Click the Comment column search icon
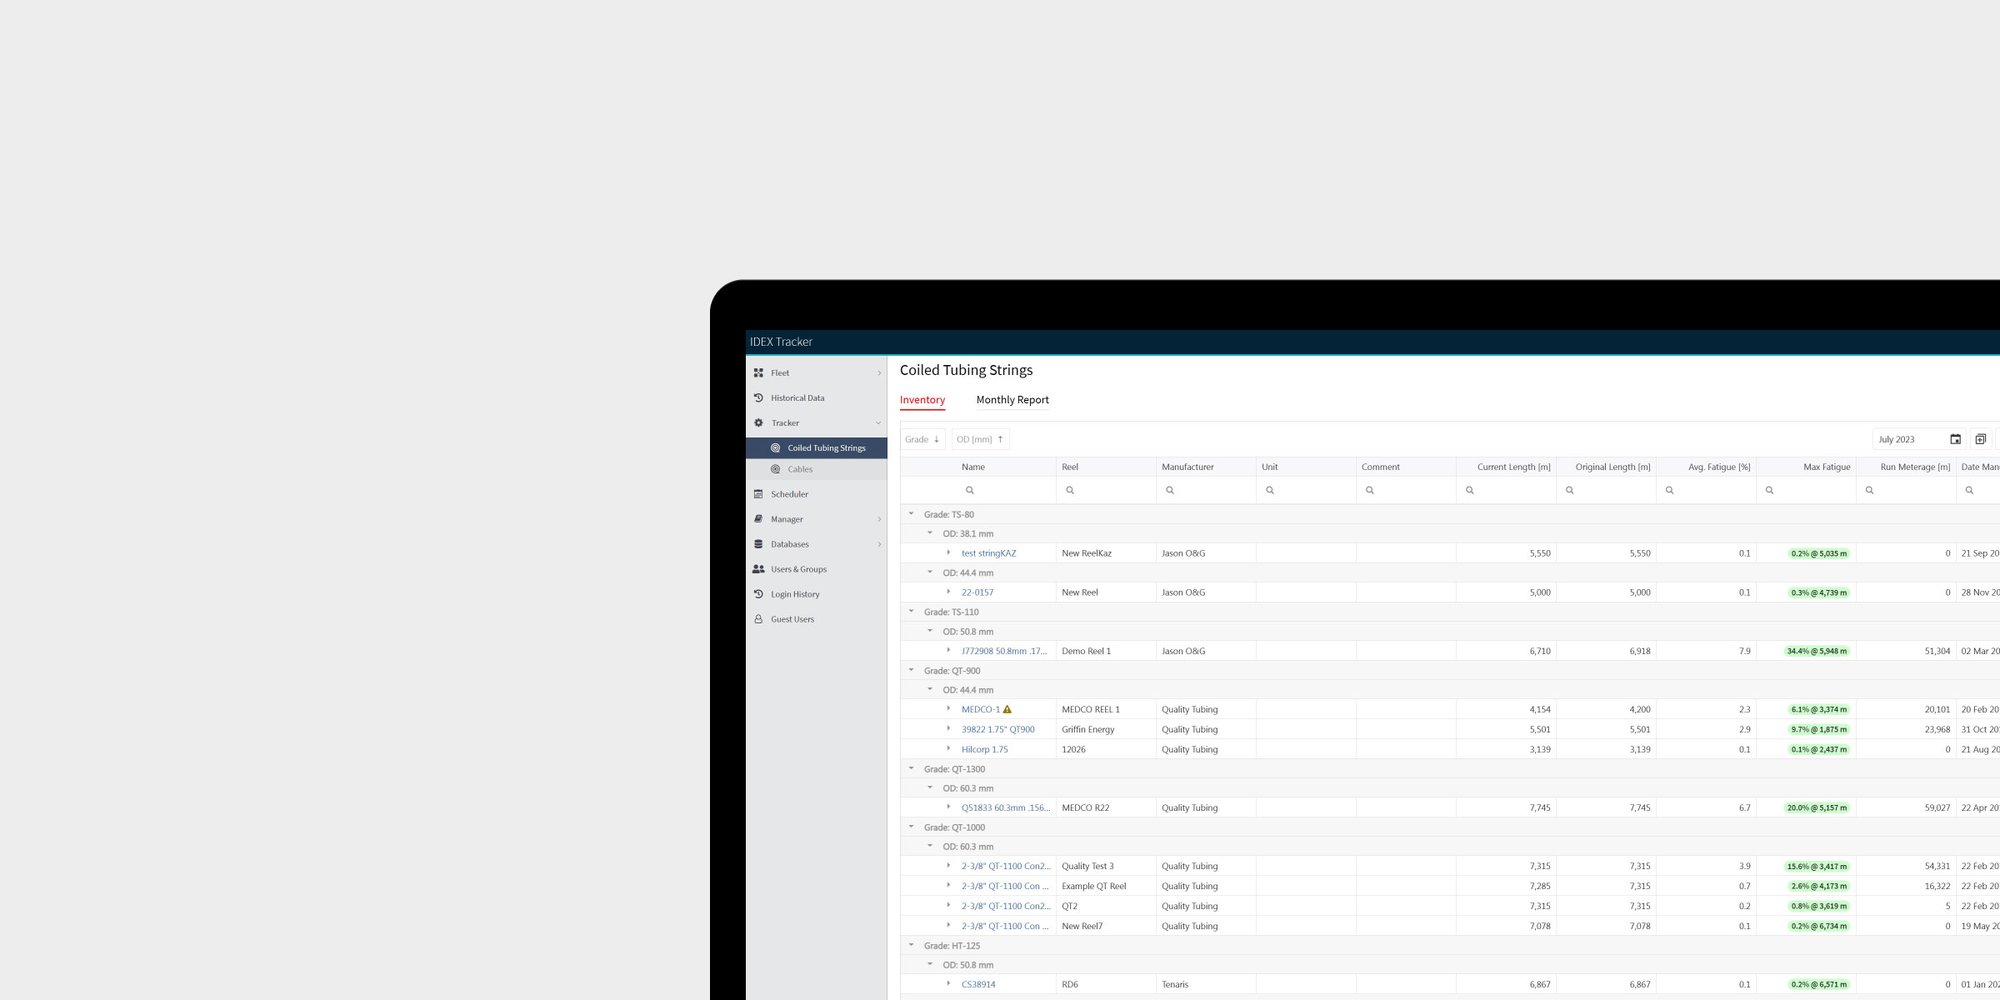Viewport: 2000px width, 1000px height. (x=1370, y=490)
